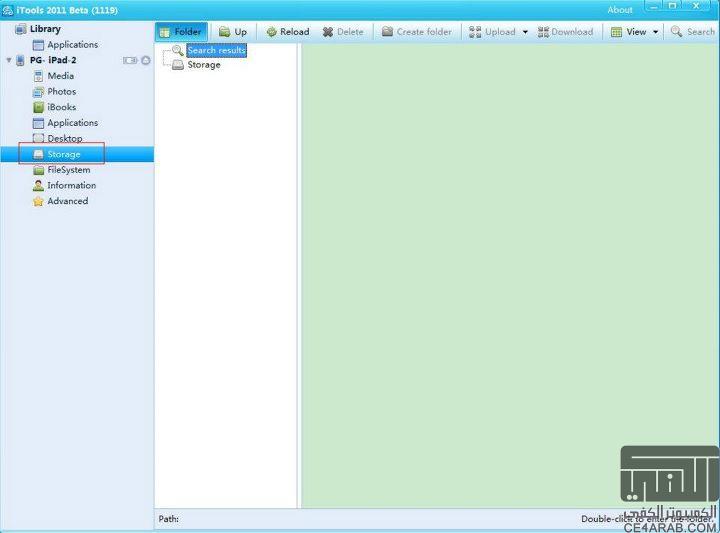Click the View button

(629, 32)
